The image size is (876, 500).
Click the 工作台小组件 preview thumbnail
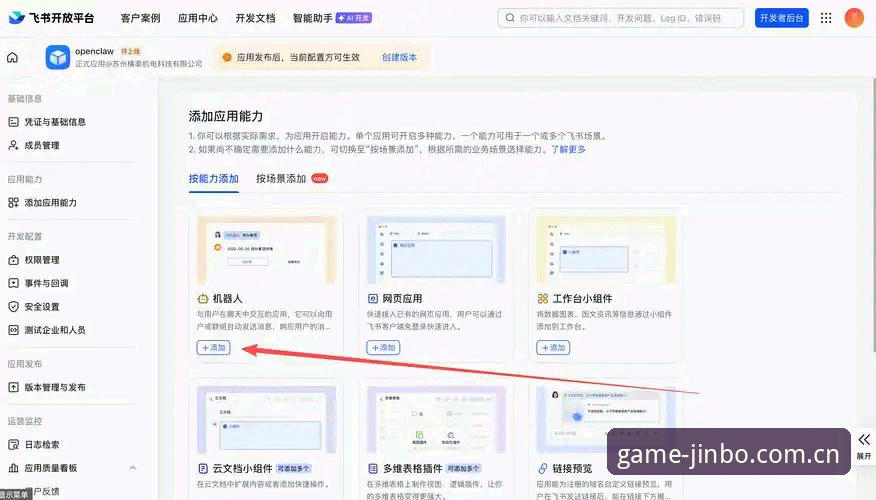tap(606, 250)
